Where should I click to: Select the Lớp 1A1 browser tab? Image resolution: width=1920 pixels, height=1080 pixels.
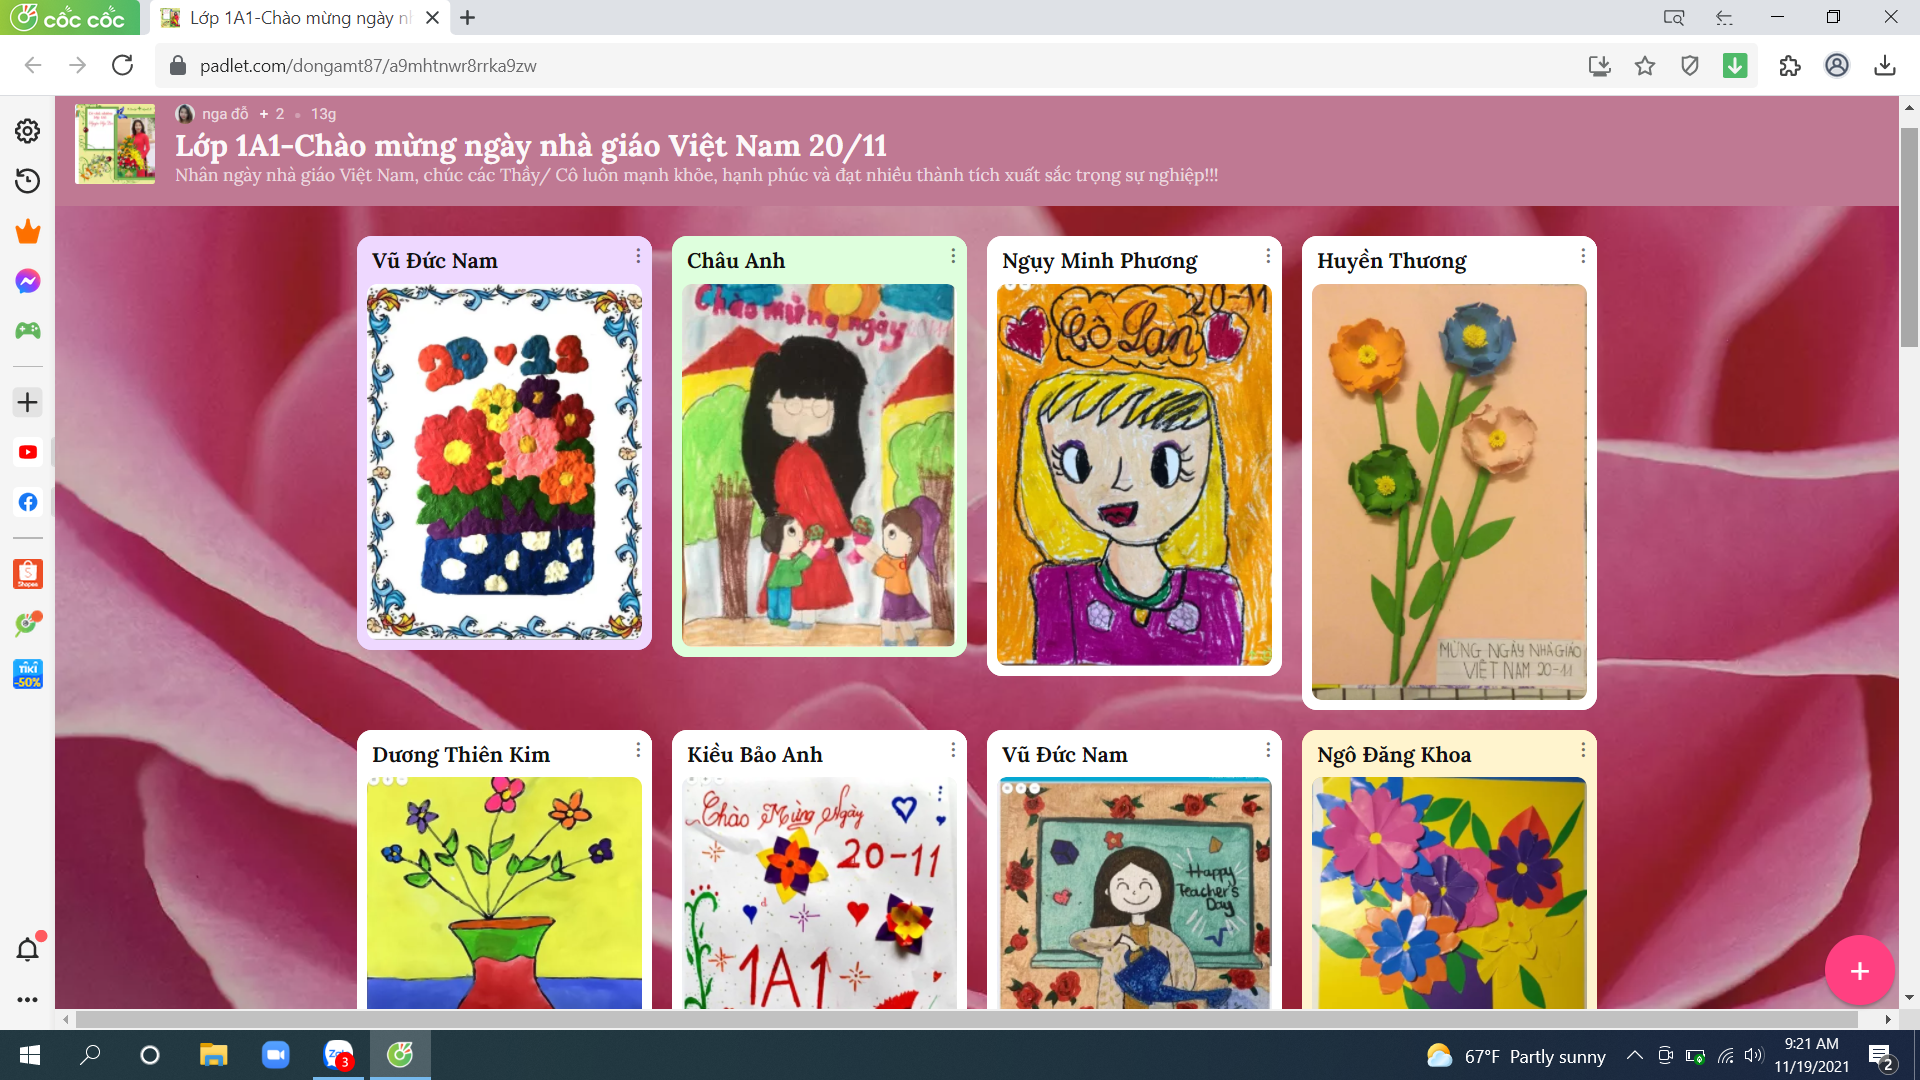[300, 18]
